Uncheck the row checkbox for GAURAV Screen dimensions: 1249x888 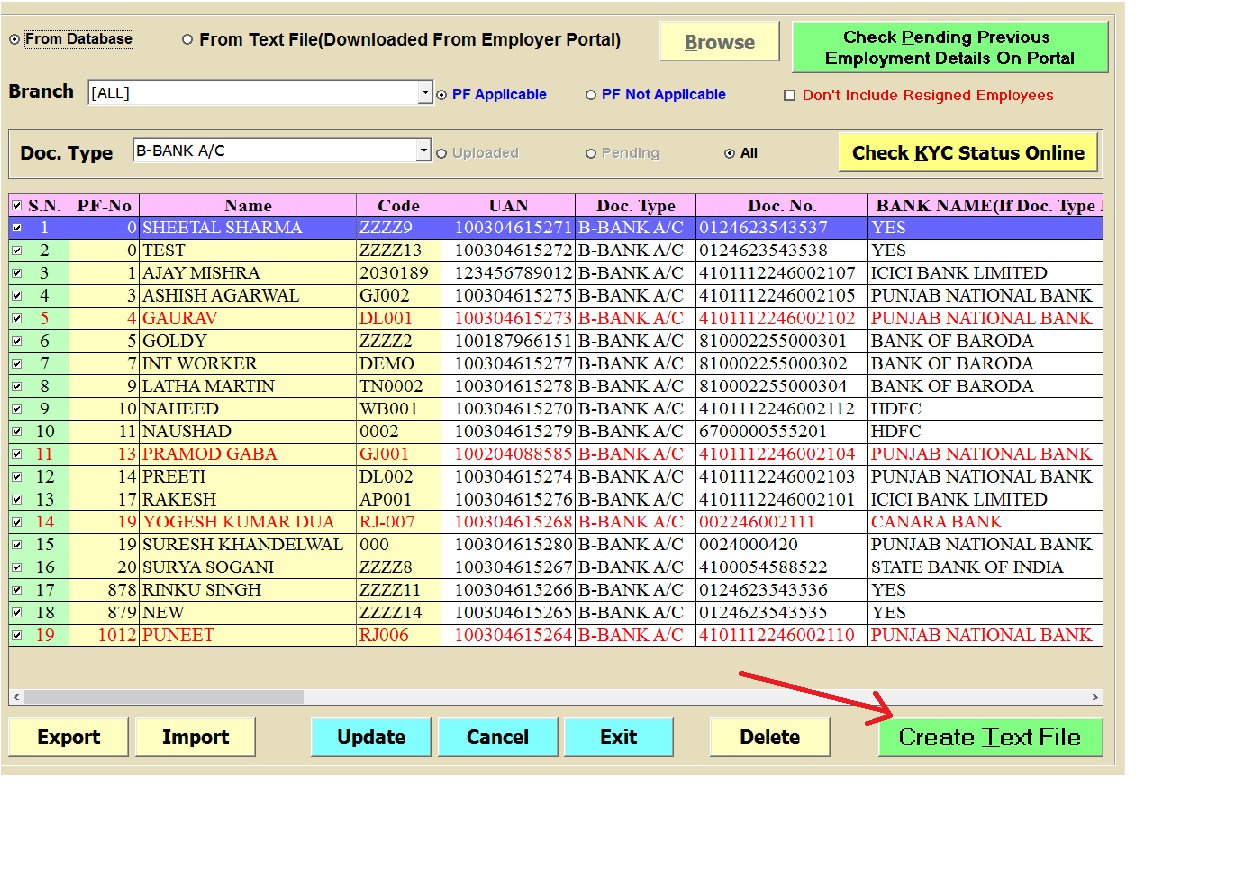click(16, 318)
